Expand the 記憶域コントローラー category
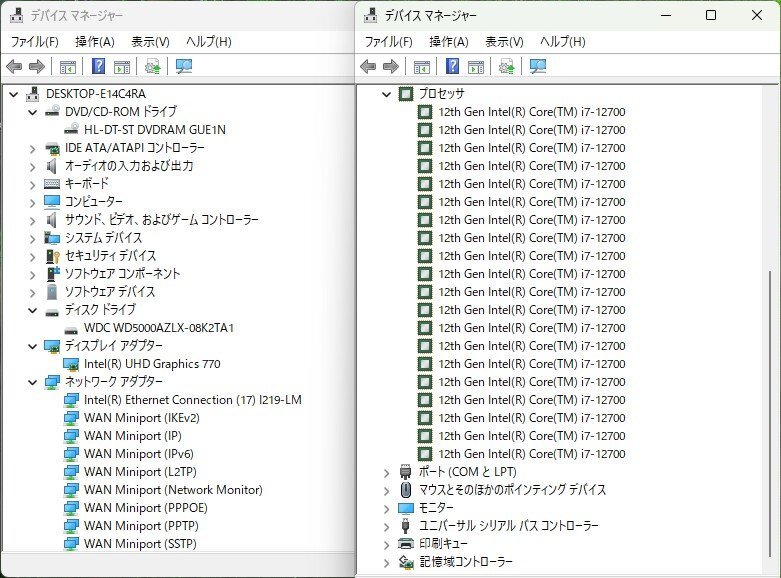This screenshot has width=781, height=578. point(387,563)
